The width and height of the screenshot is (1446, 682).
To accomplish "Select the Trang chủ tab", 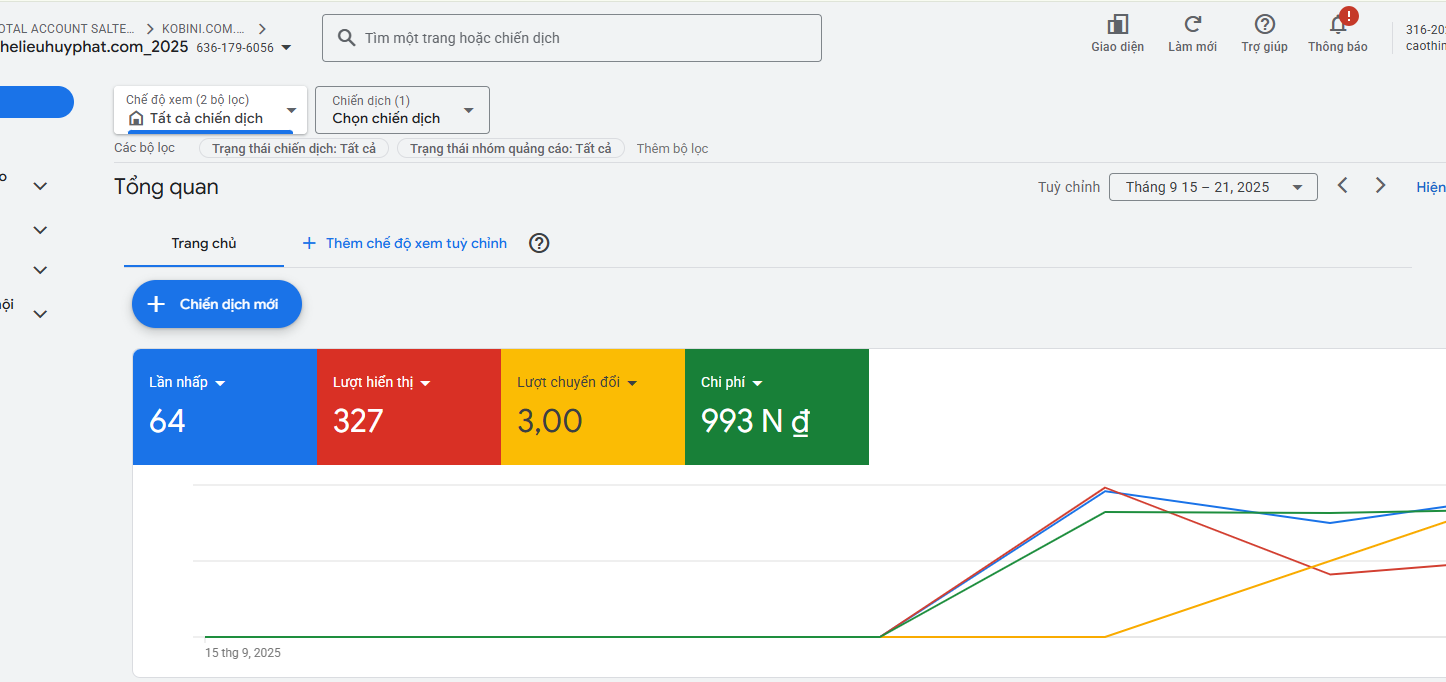I will [x=204, y=243].
